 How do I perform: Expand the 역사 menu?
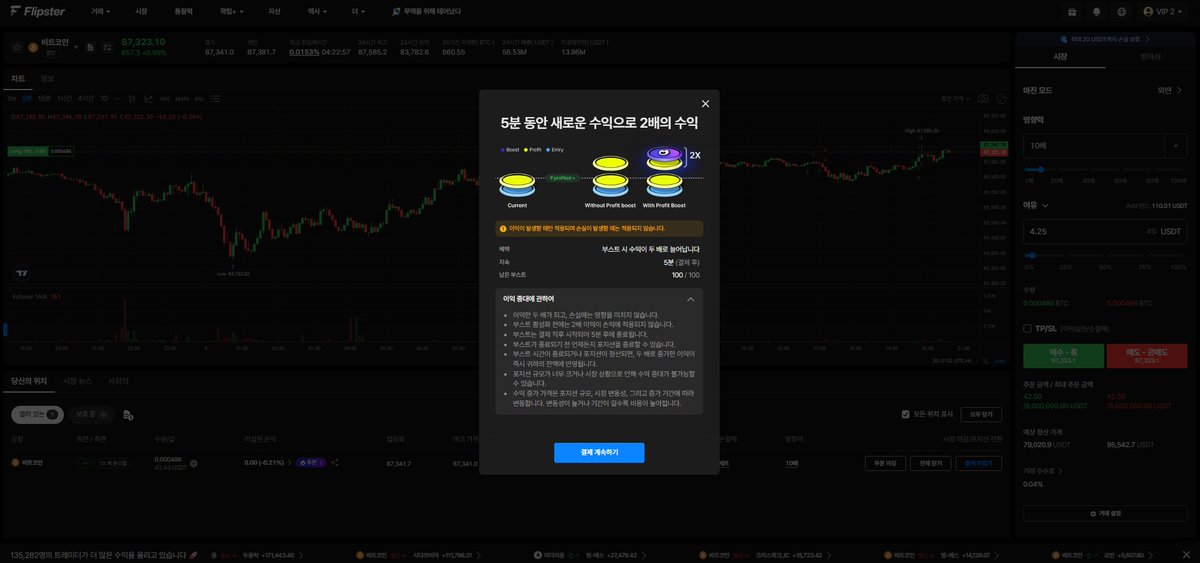317,12
